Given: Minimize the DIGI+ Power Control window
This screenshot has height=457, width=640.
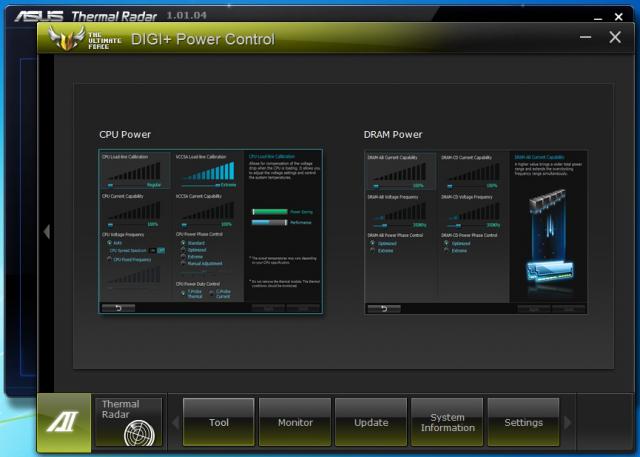Looking at the screenshot, I should pos(584,38).
